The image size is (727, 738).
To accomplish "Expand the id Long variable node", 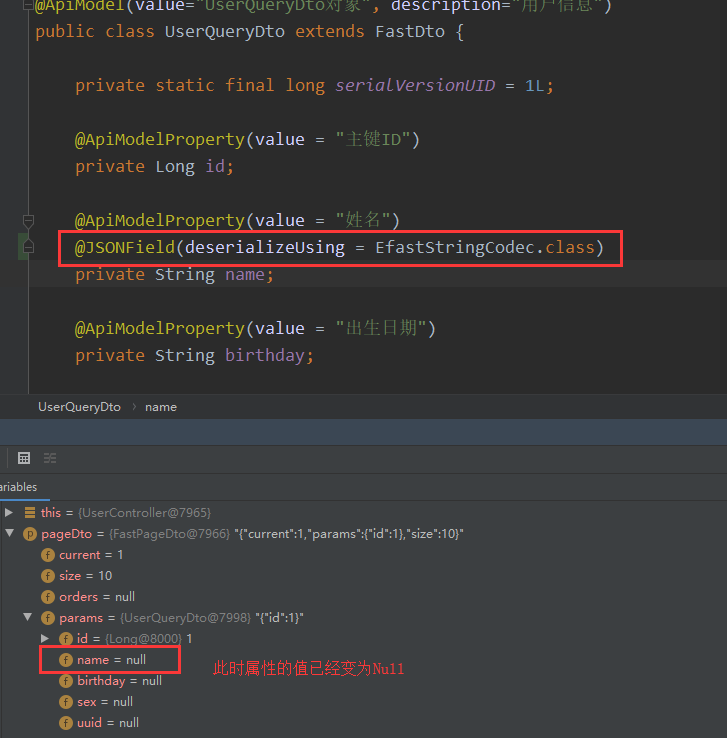I will click(x=45, y=638).
